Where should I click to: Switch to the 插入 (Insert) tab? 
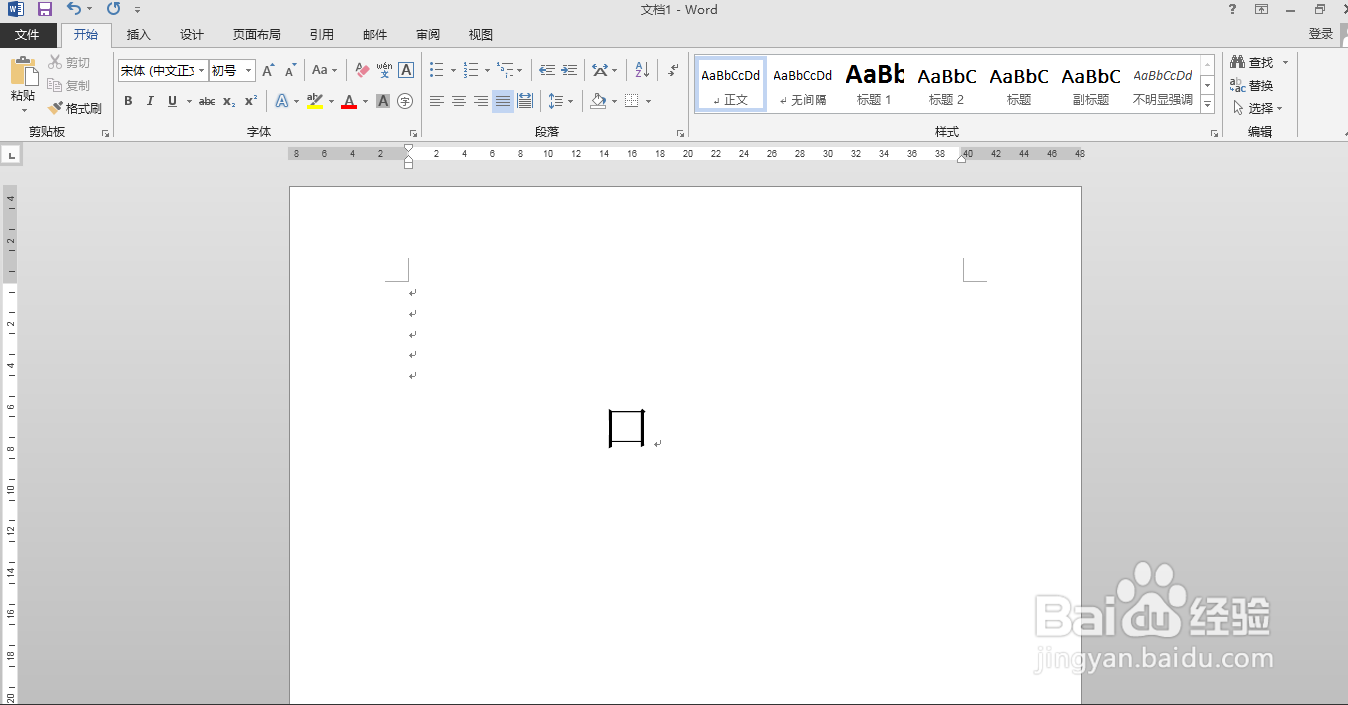139,35
